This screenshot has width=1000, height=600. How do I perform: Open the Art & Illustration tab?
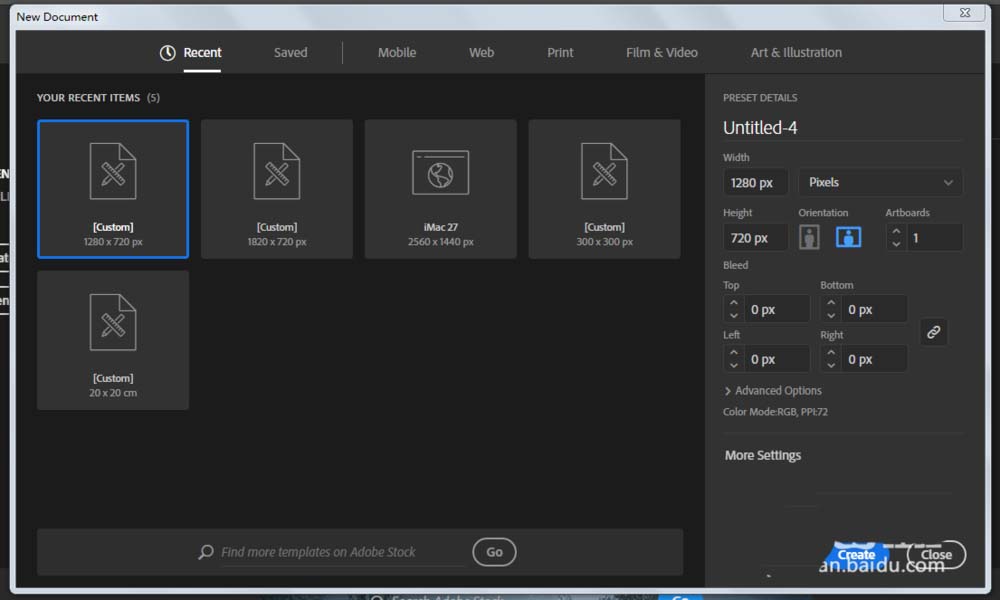point(796,53)
